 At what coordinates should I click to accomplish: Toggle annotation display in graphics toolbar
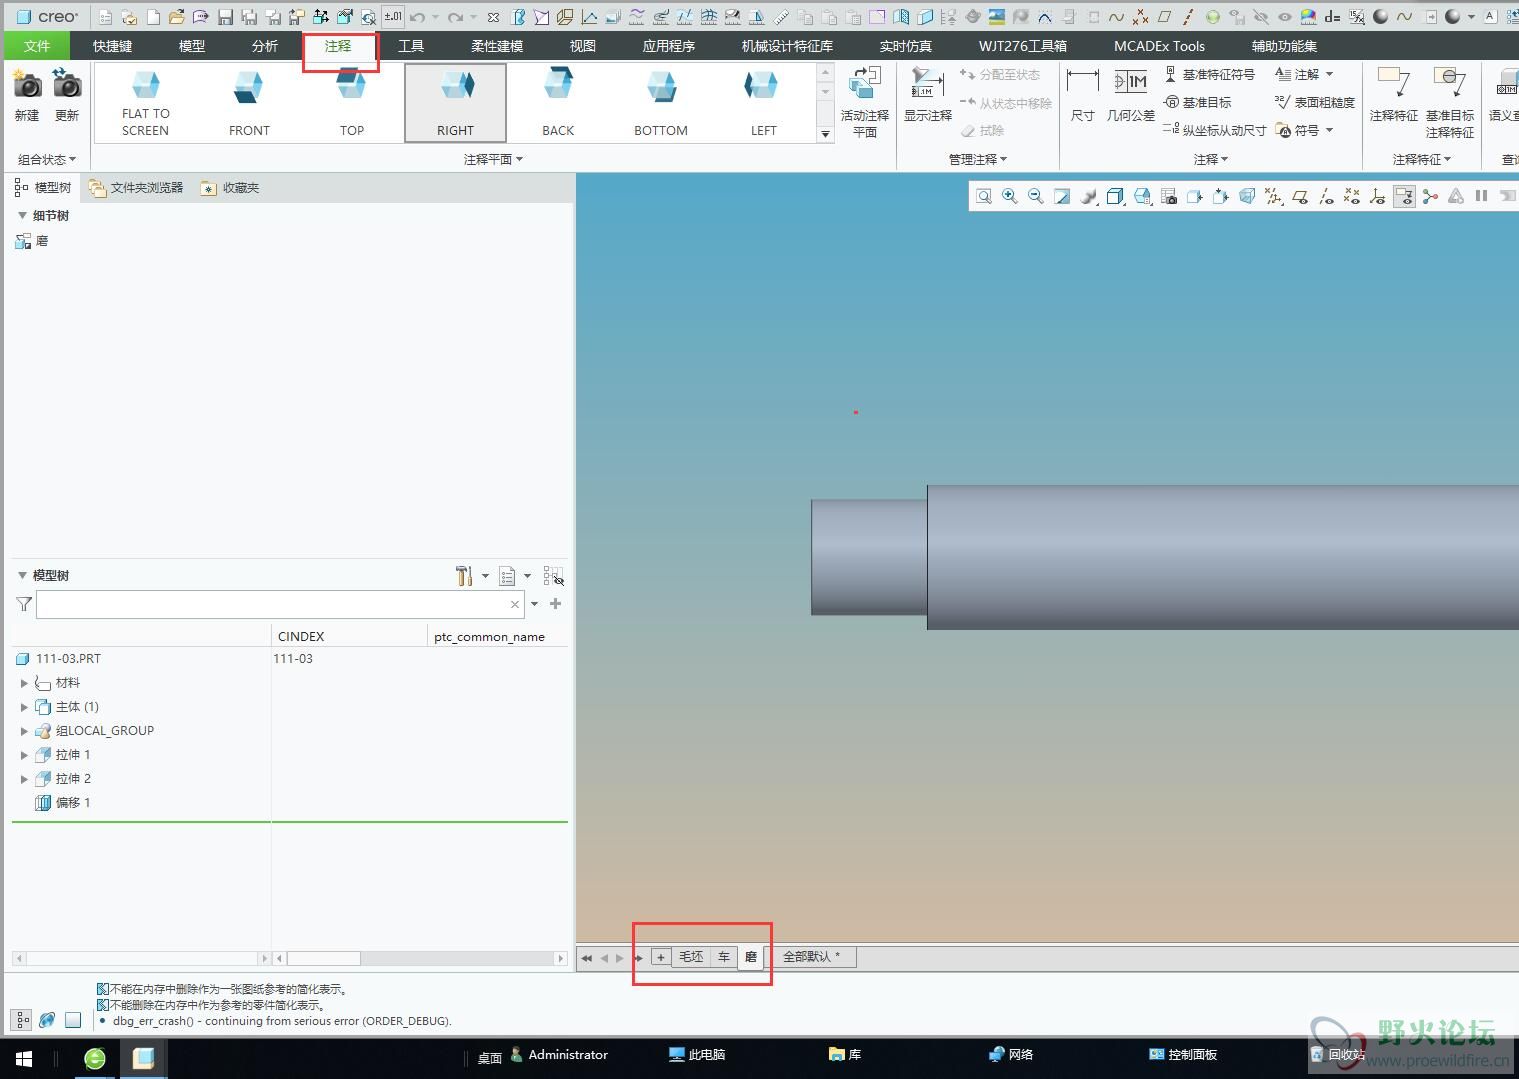click(1404, 196)
